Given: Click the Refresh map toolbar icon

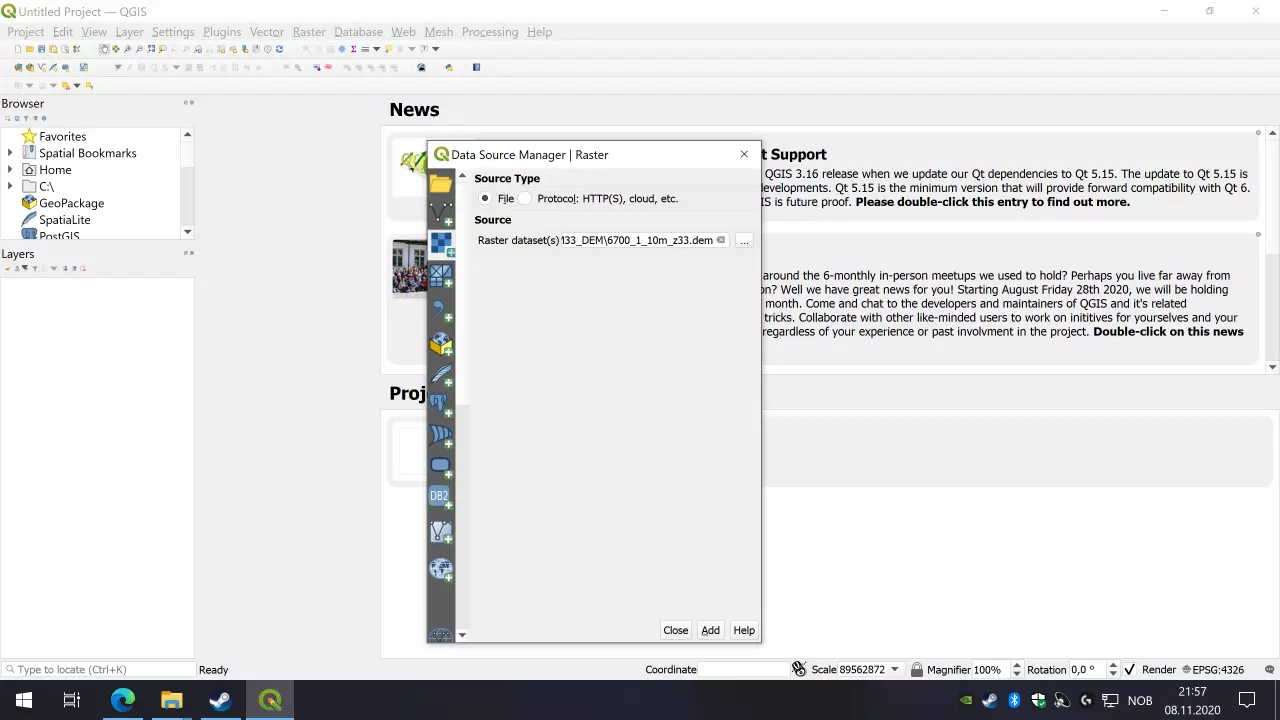Looking at the screenshot, I should [279, 49].
